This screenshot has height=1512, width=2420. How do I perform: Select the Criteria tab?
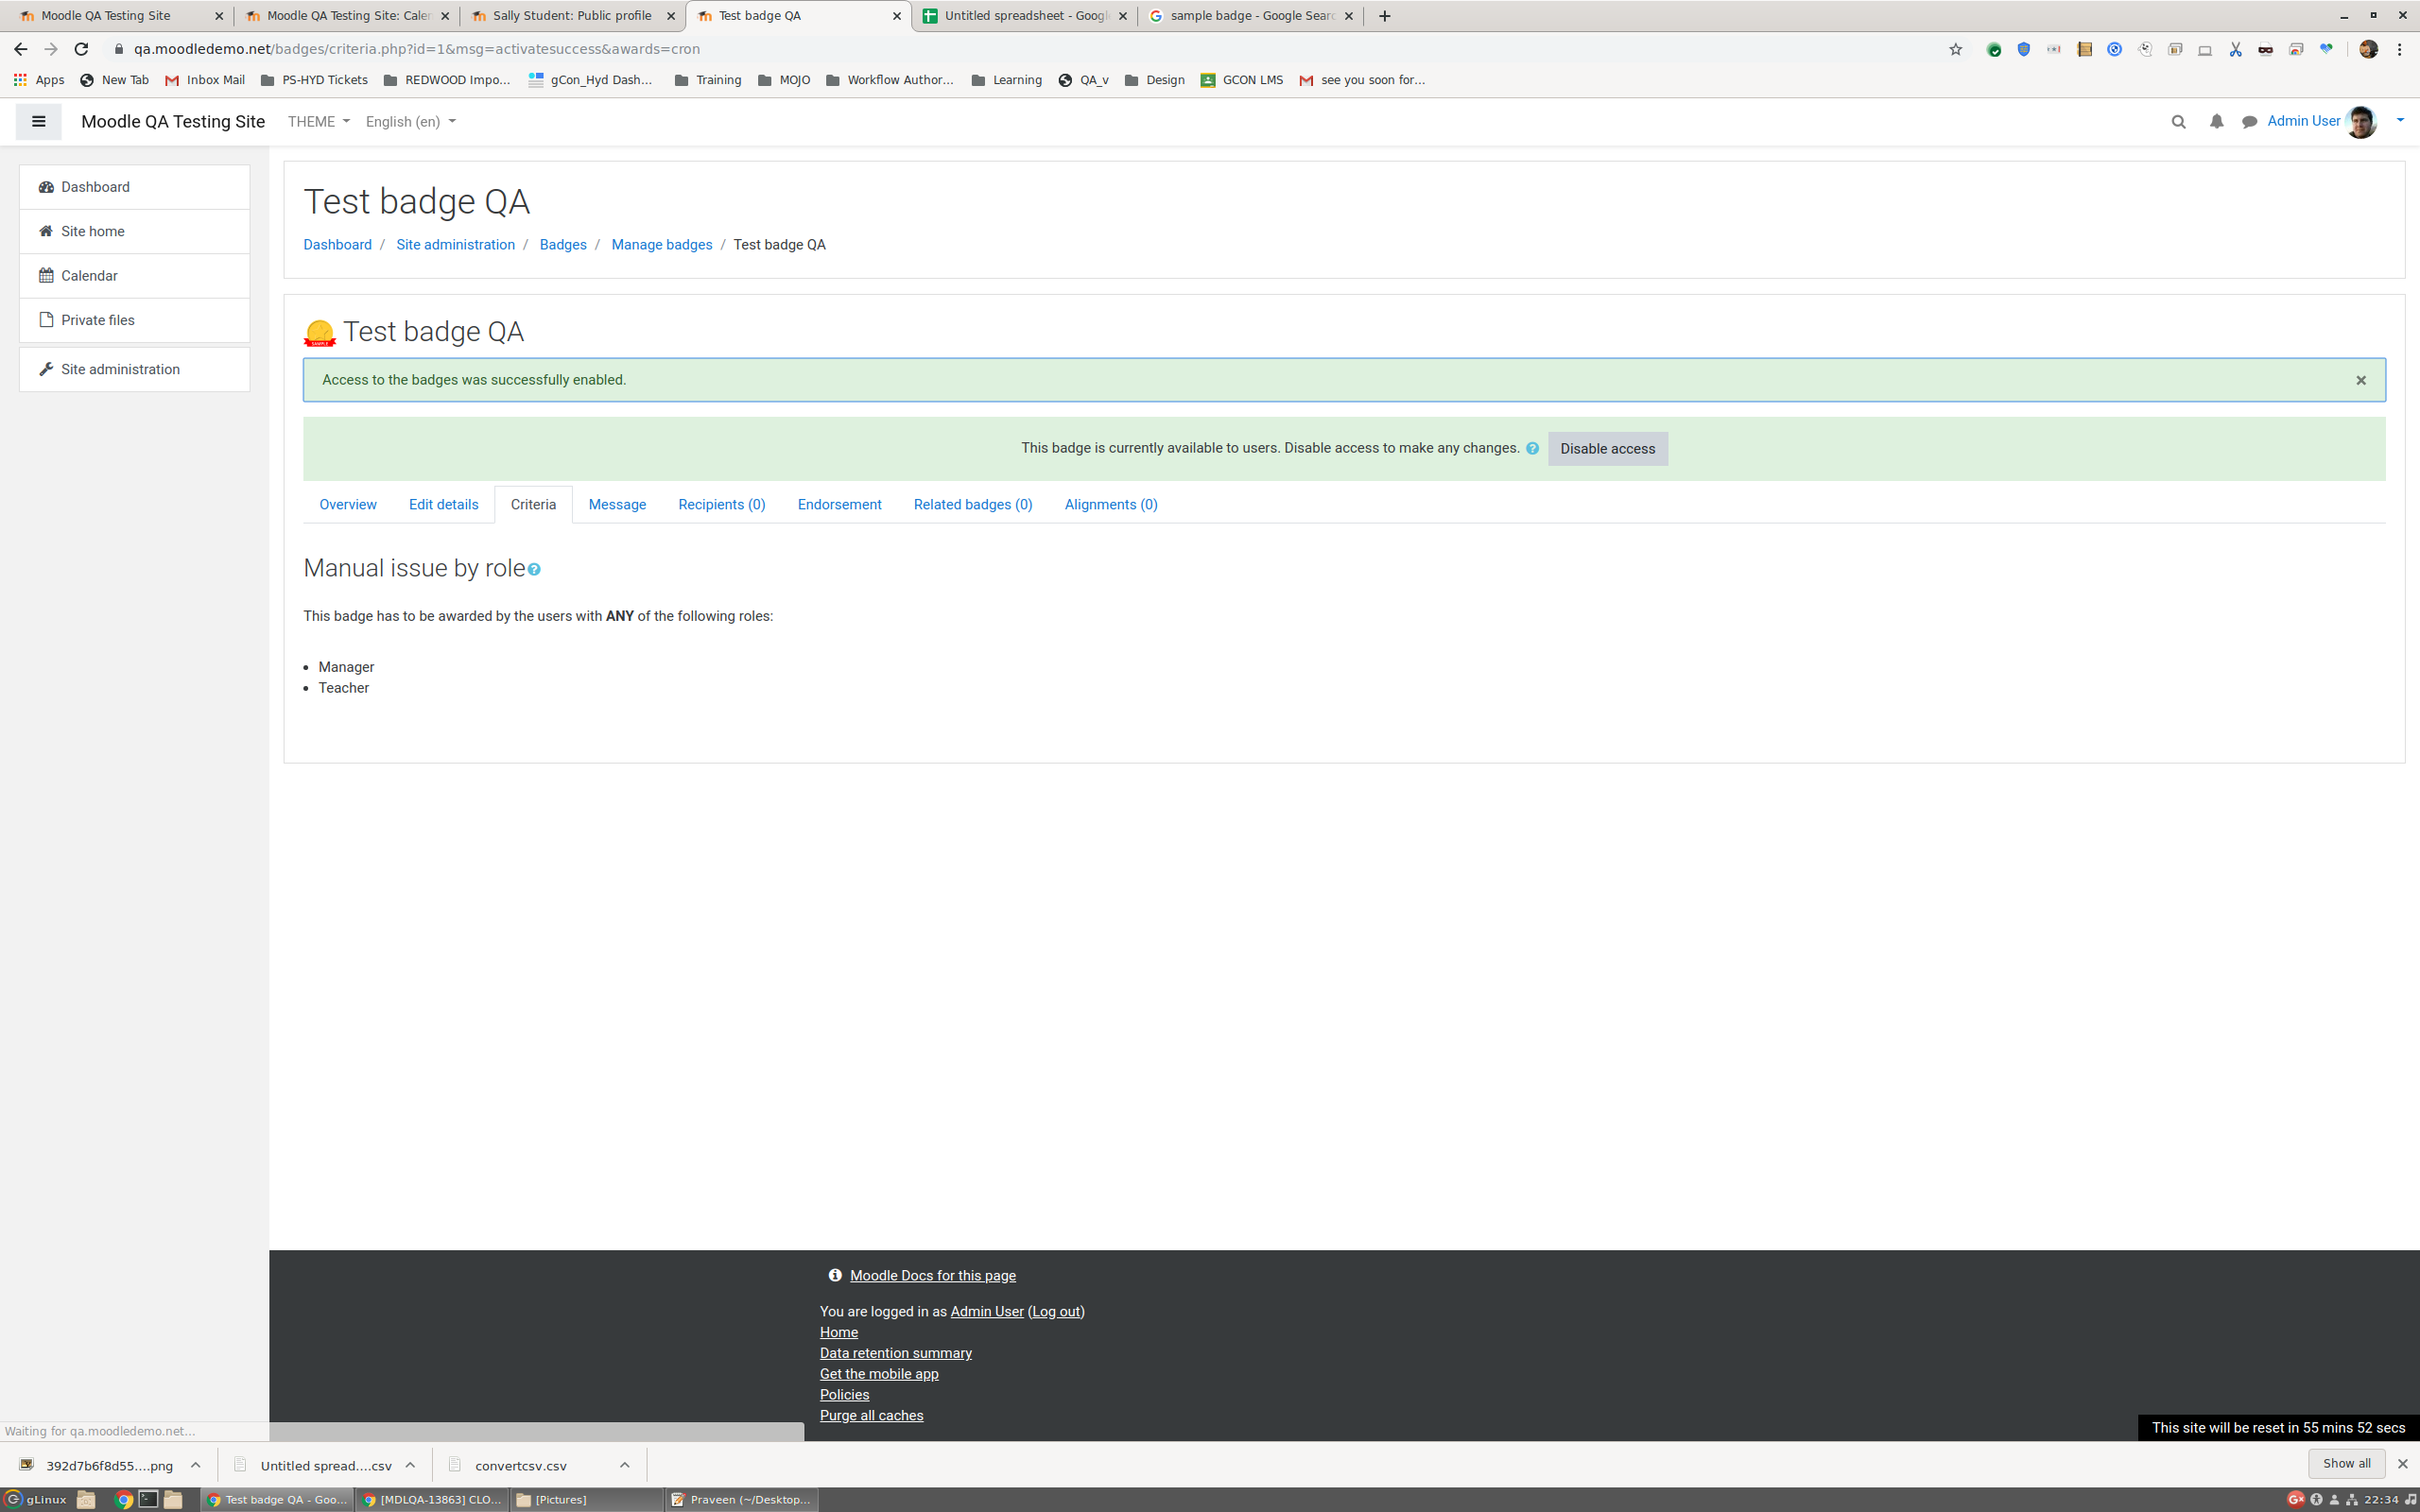point(533,504)
